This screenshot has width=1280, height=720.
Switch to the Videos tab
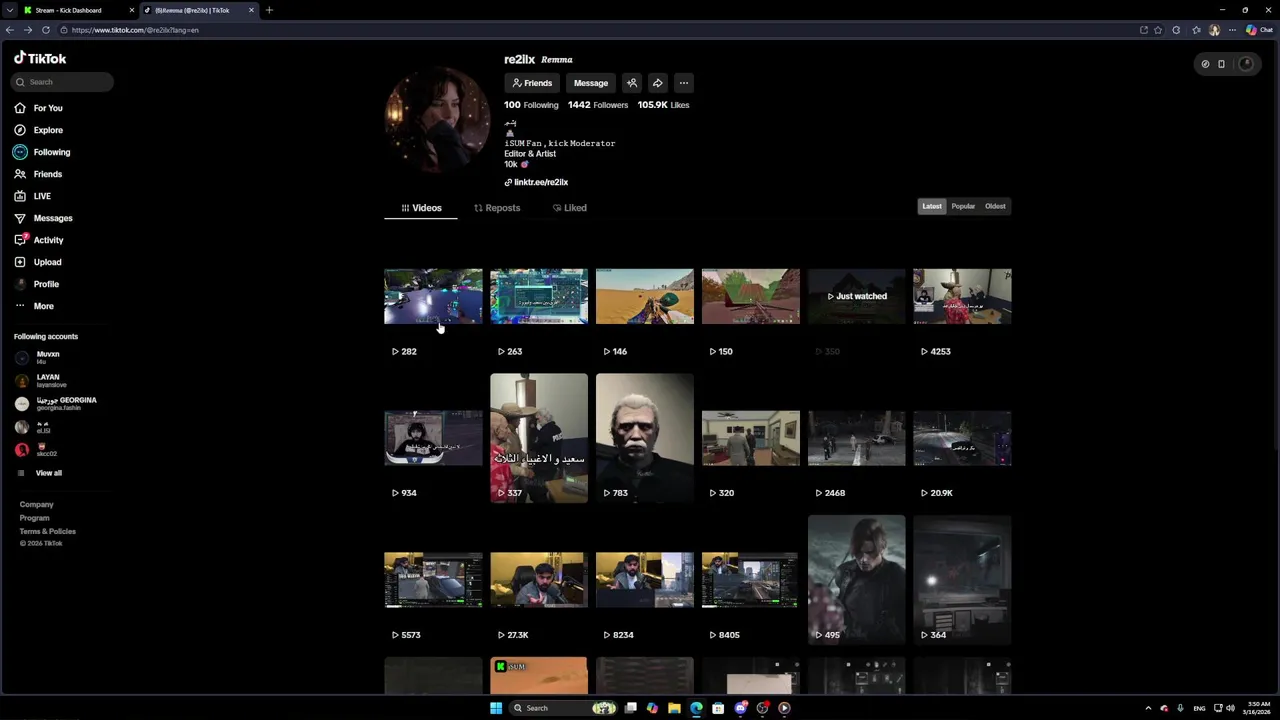(421, 208)
